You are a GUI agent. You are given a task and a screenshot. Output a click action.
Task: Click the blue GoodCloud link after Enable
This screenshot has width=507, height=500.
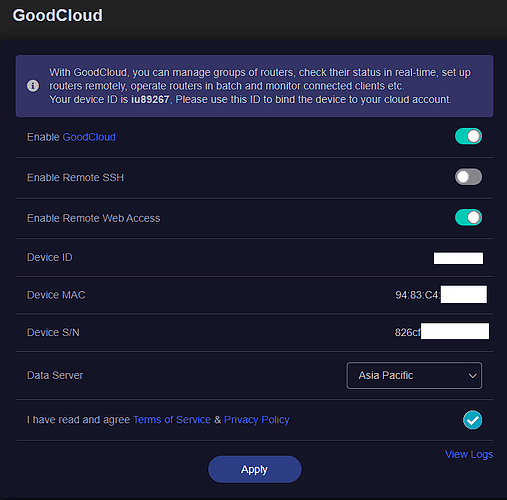pyautogui.click(x=89, y=137)
